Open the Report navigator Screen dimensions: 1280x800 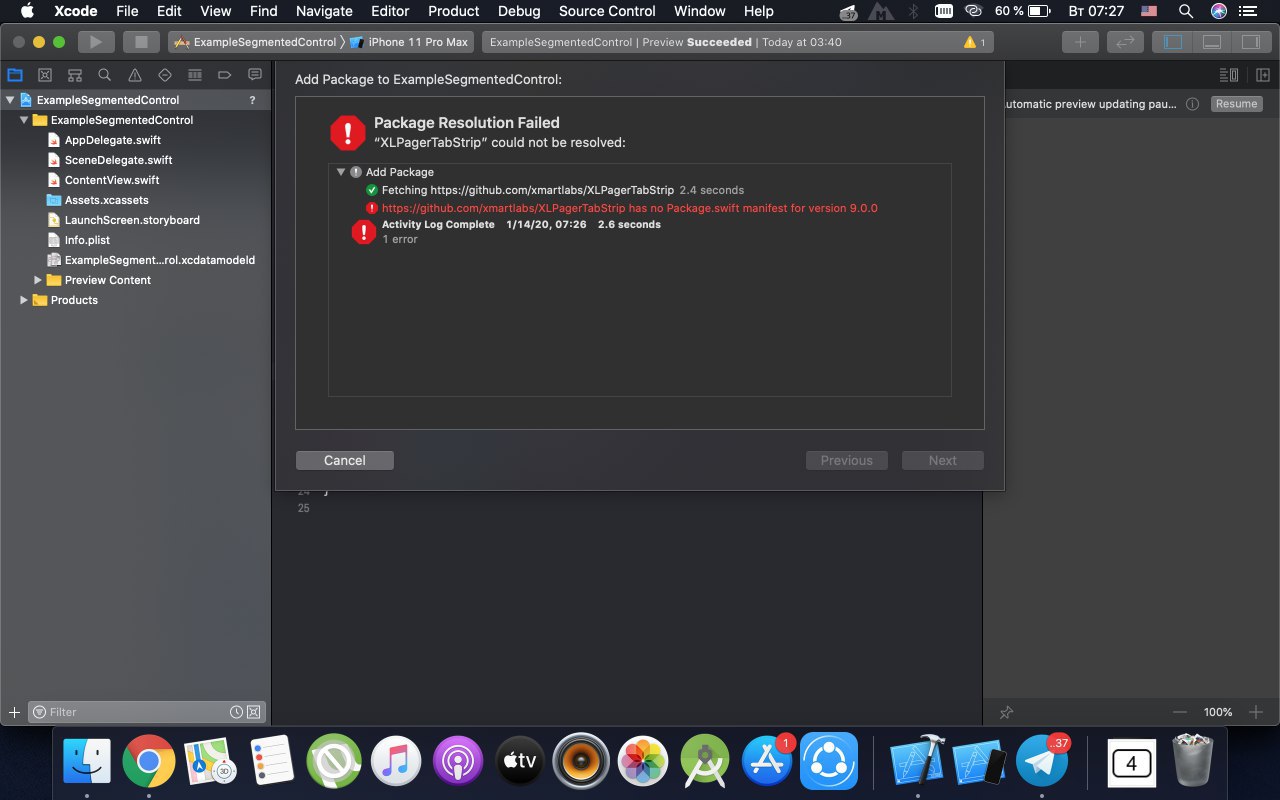pos(255,75)
